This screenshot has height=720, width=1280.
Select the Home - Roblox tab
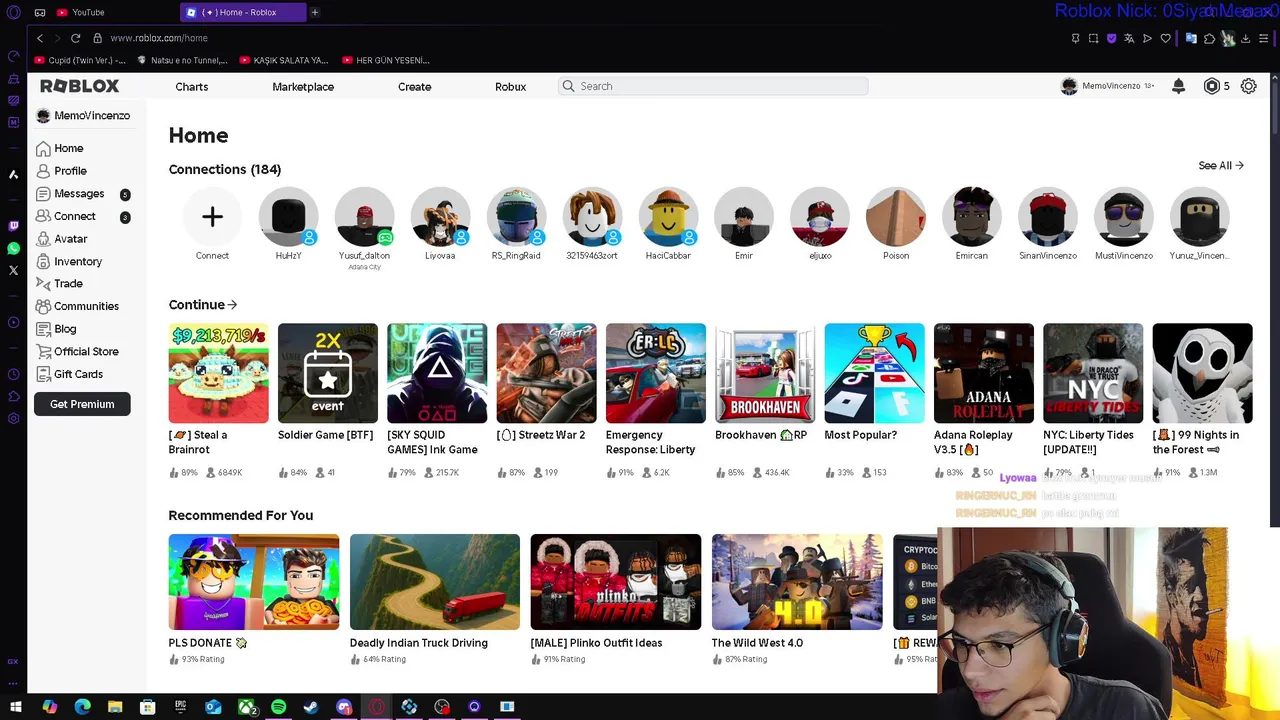tap(243, 13)
